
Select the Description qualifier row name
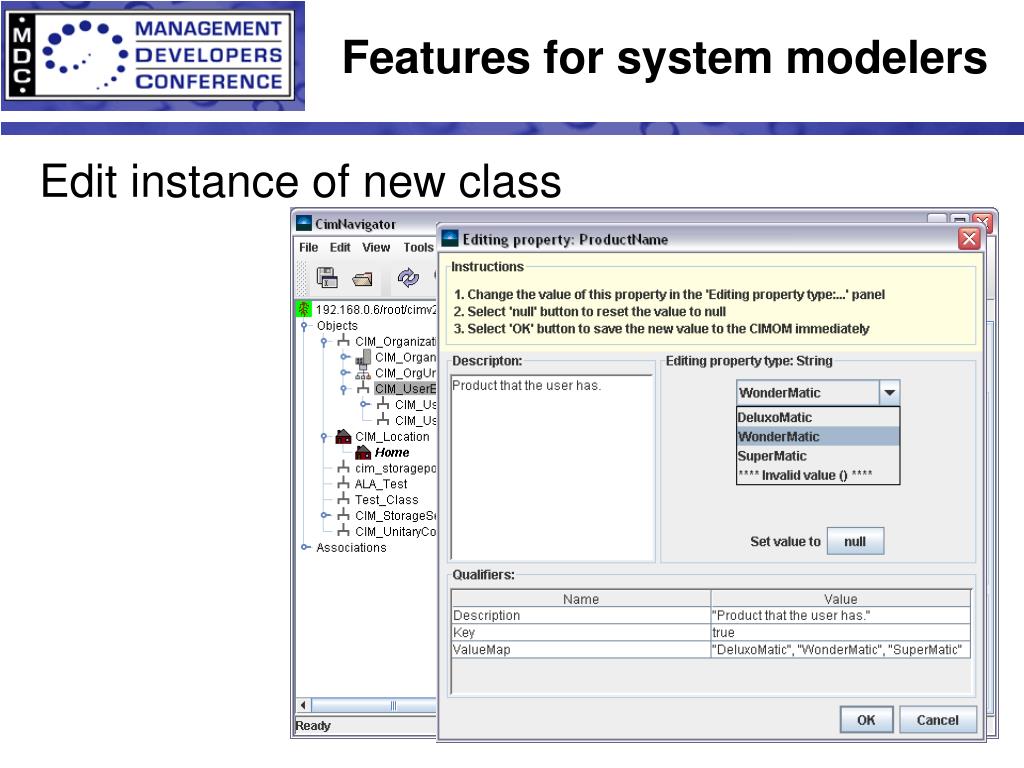click(x=581, y=615)
